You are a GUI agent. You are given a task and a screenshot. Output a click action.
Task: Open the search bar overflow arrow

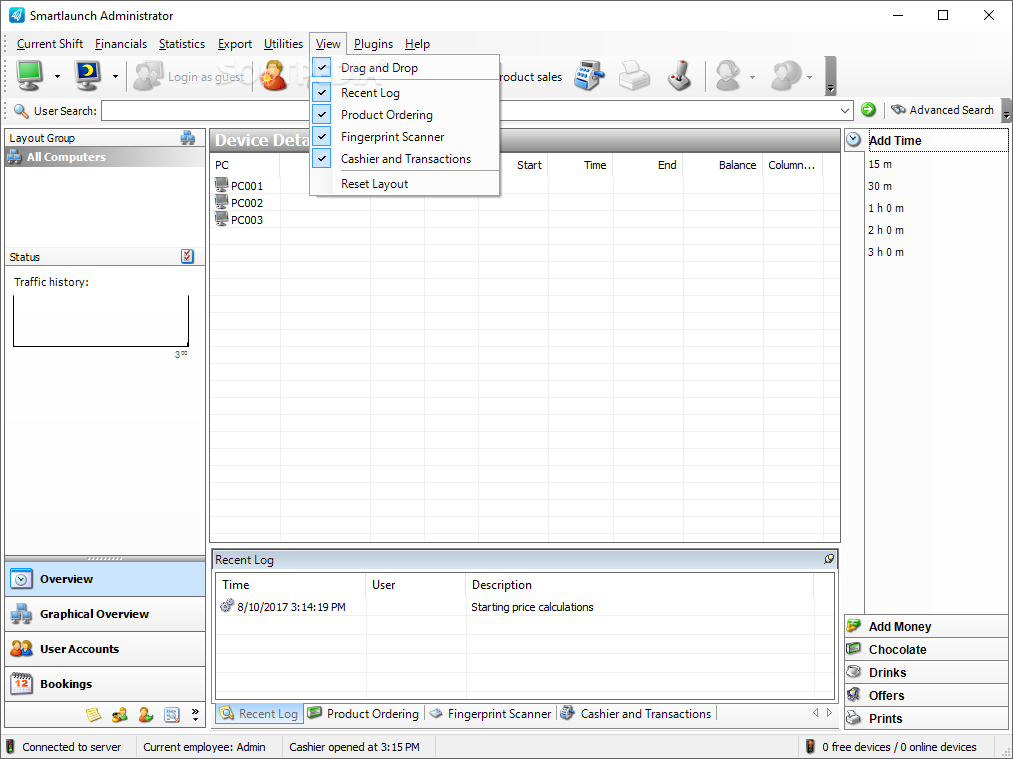tap(1006, 110)
